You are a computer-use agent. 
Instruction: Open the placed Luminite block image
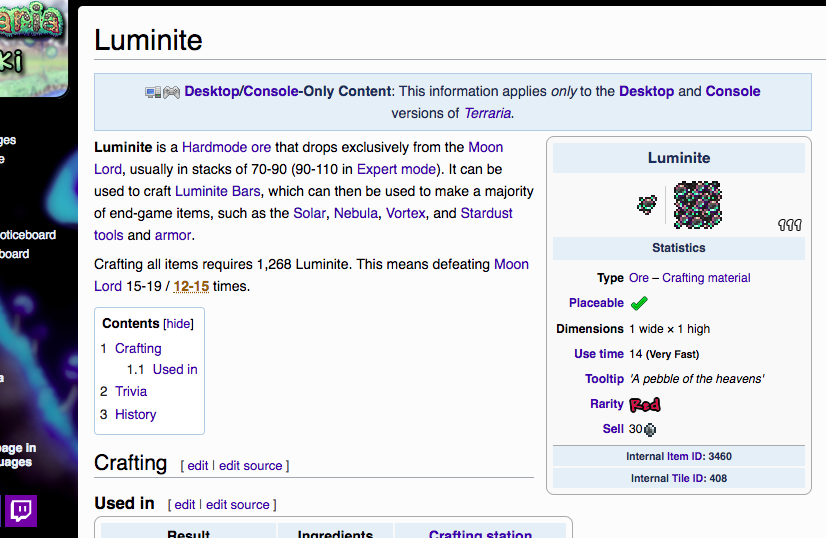click(697, 204)
